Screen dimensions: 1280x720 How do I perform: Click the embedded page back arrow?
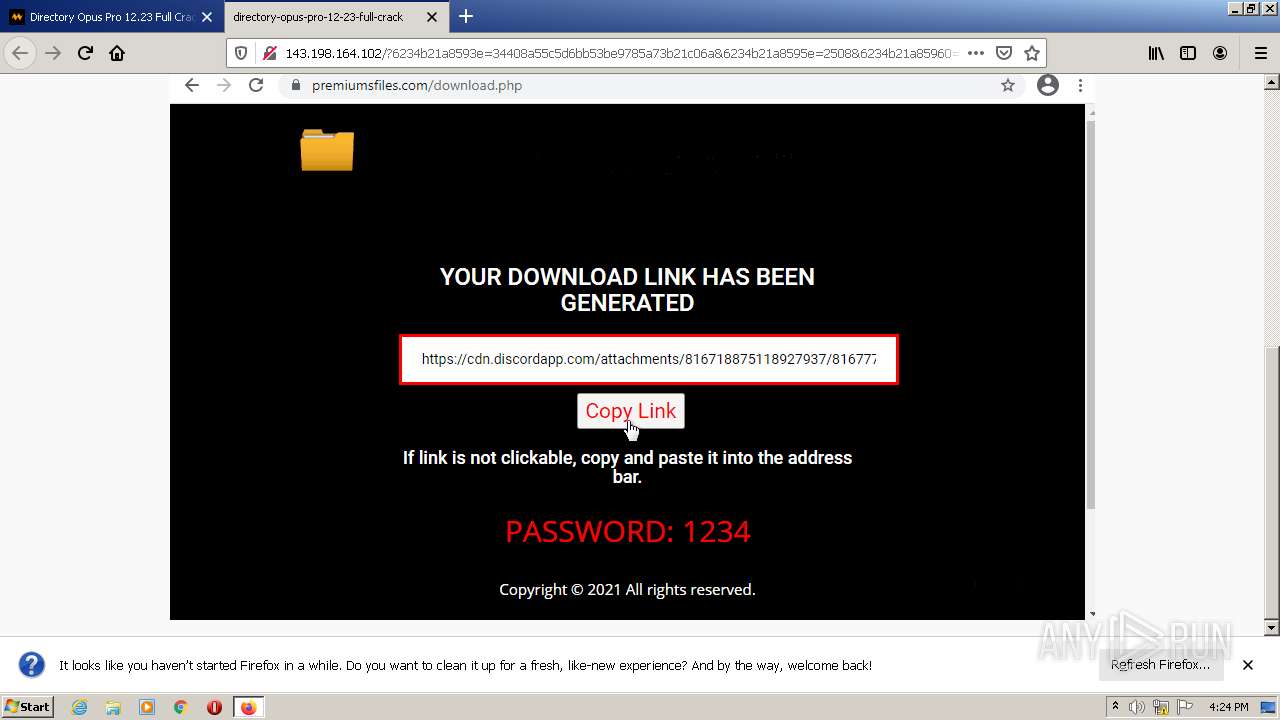click(192, 85)
